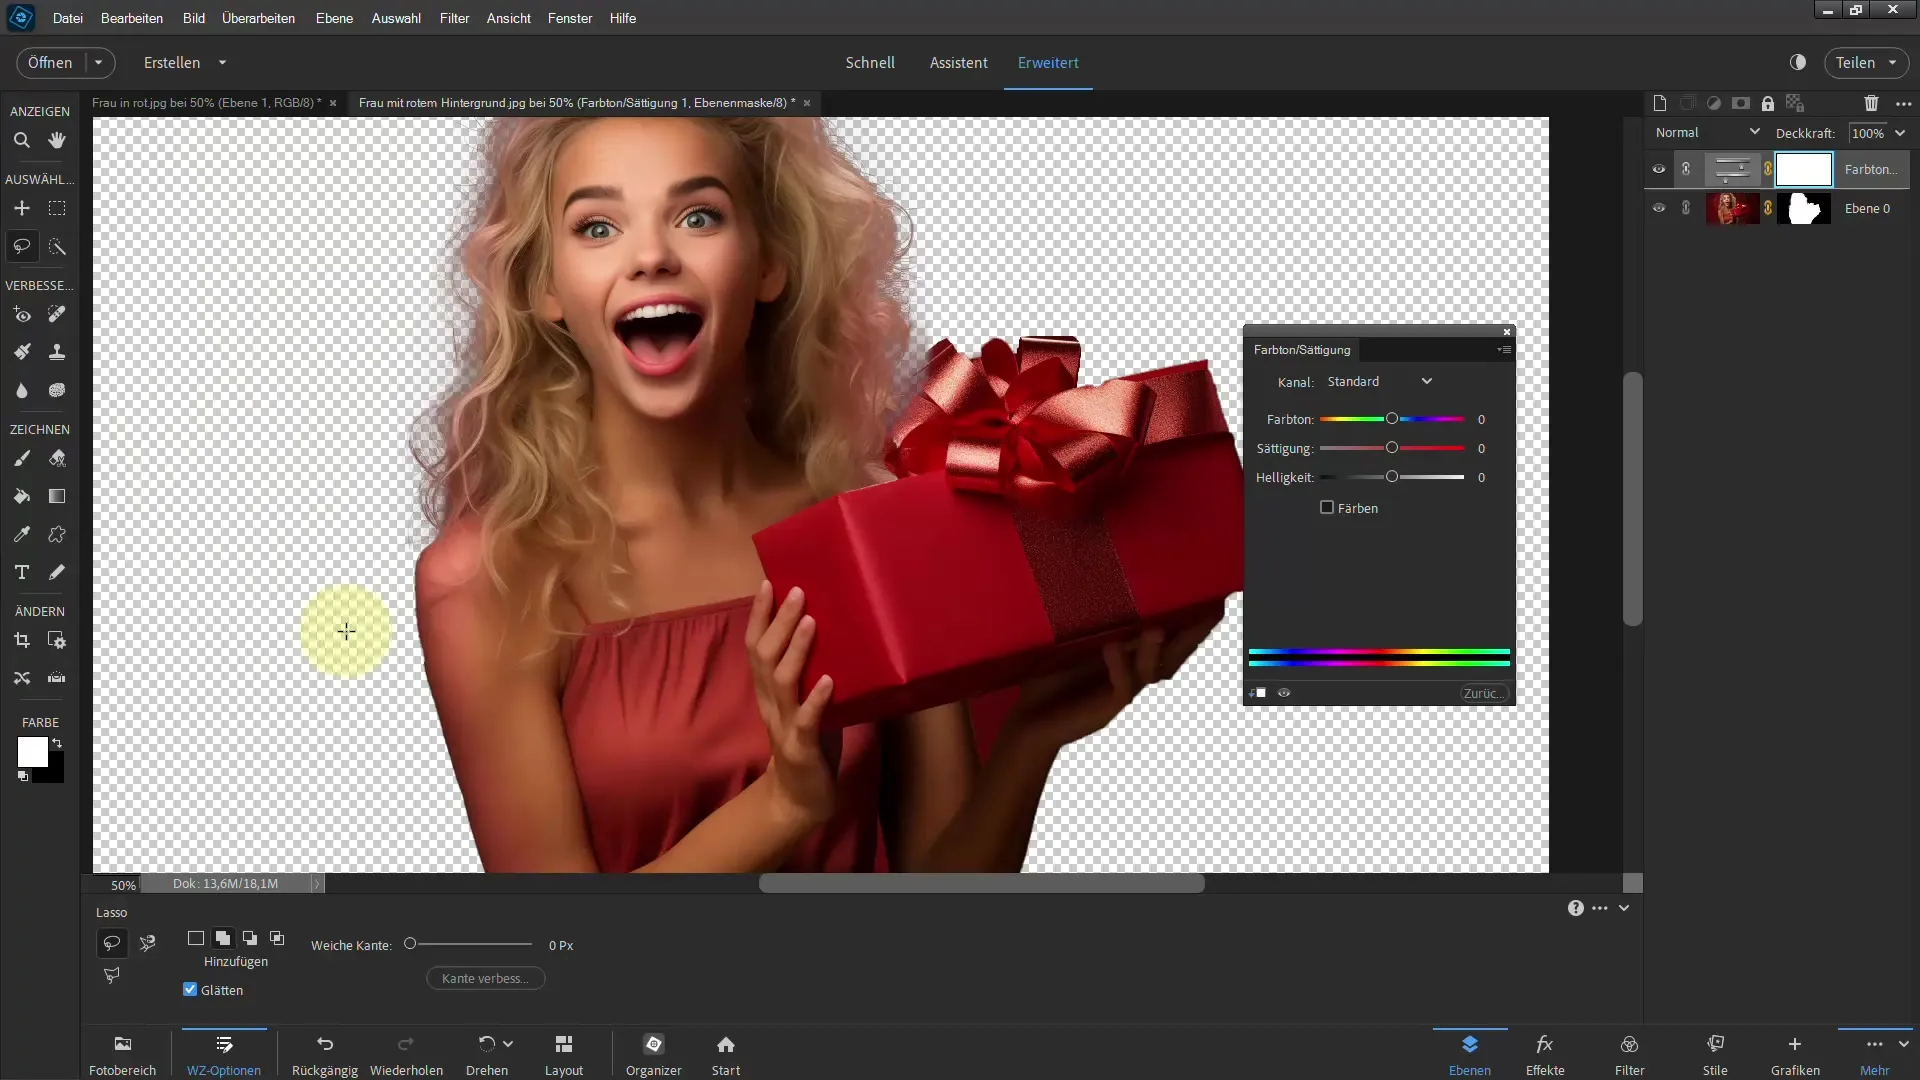
Task: Select the Move tool
Action: [x=20, y=207]
